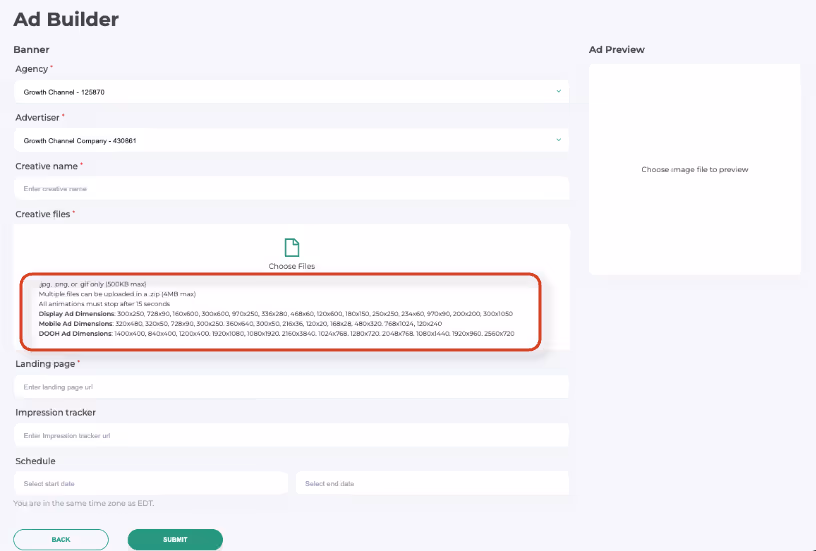Focus the Landing page URL field
Screen dimensions: 816x551
click(x=291, y=387)
